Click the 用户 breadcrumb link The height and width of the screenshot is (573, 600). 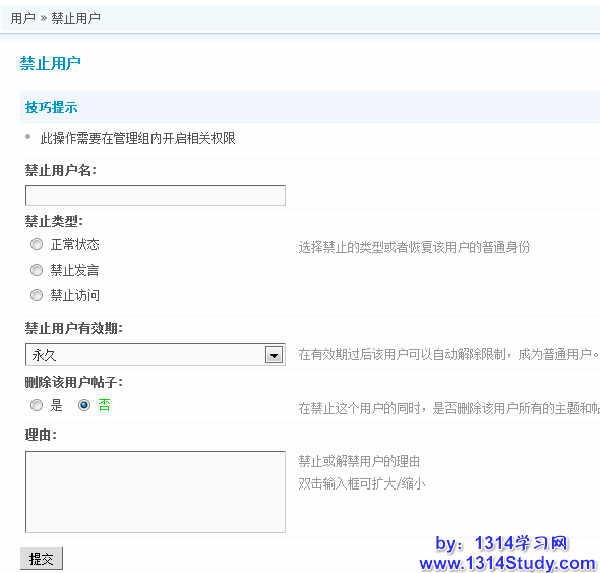[23, 18]
